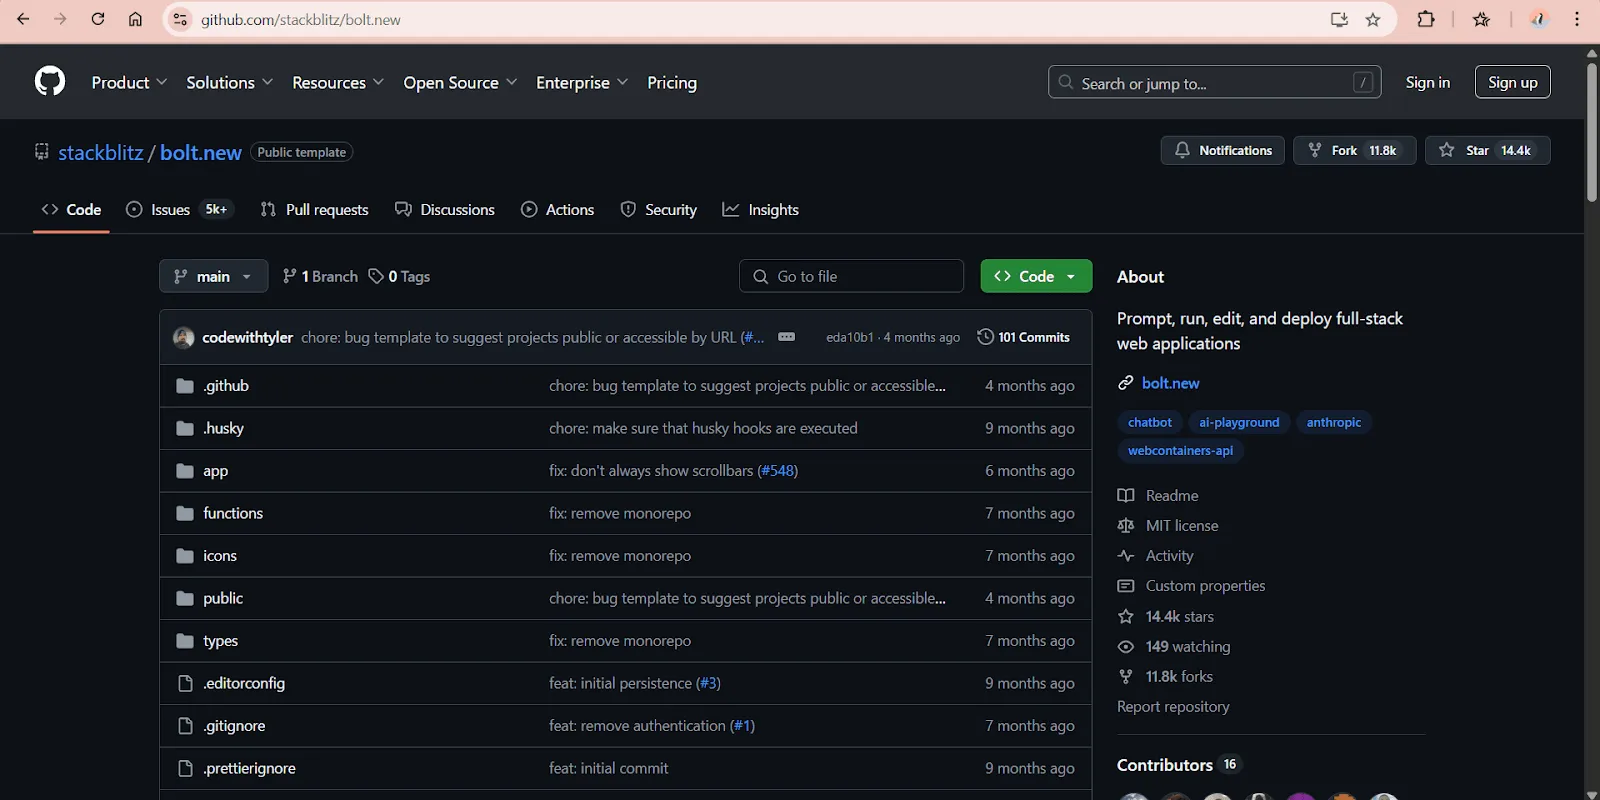Open the Pricing page

pos(672,83)
